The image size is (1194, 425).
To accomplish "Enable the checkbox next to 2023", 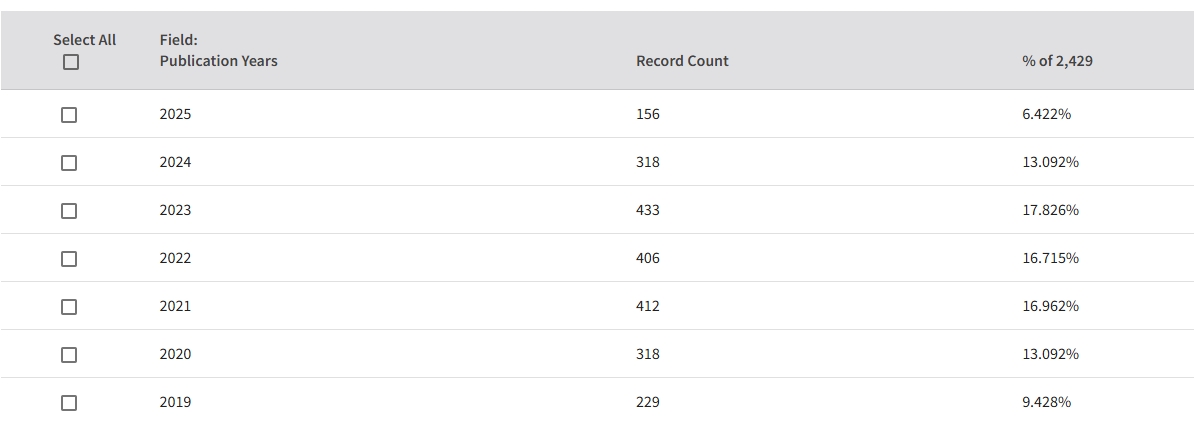I will coord(69,211).
